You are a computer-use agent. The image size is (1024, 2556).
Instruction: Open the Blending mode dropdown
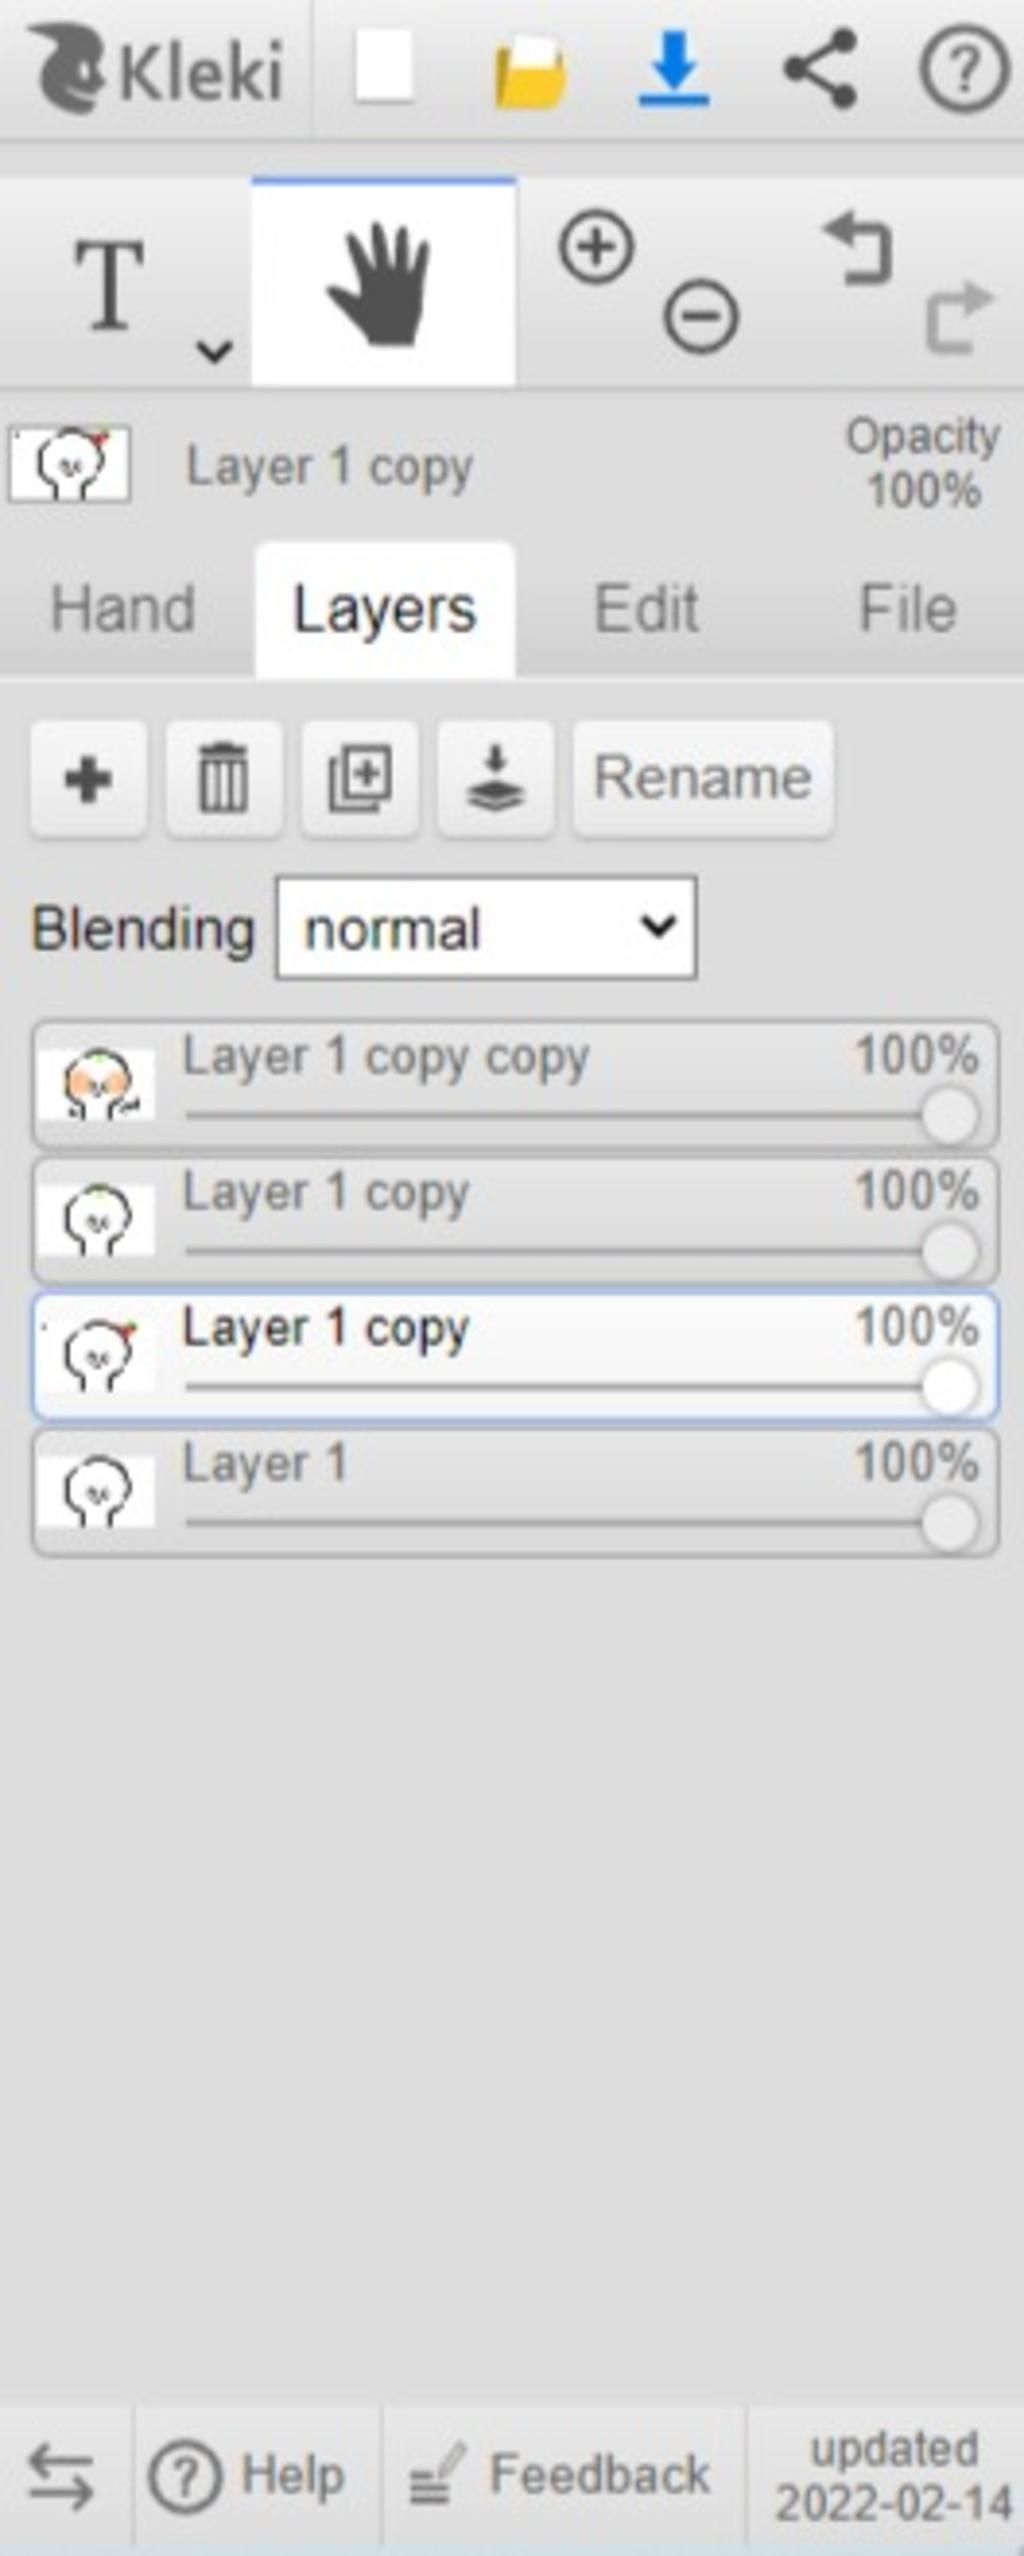(x=486, y=928)
